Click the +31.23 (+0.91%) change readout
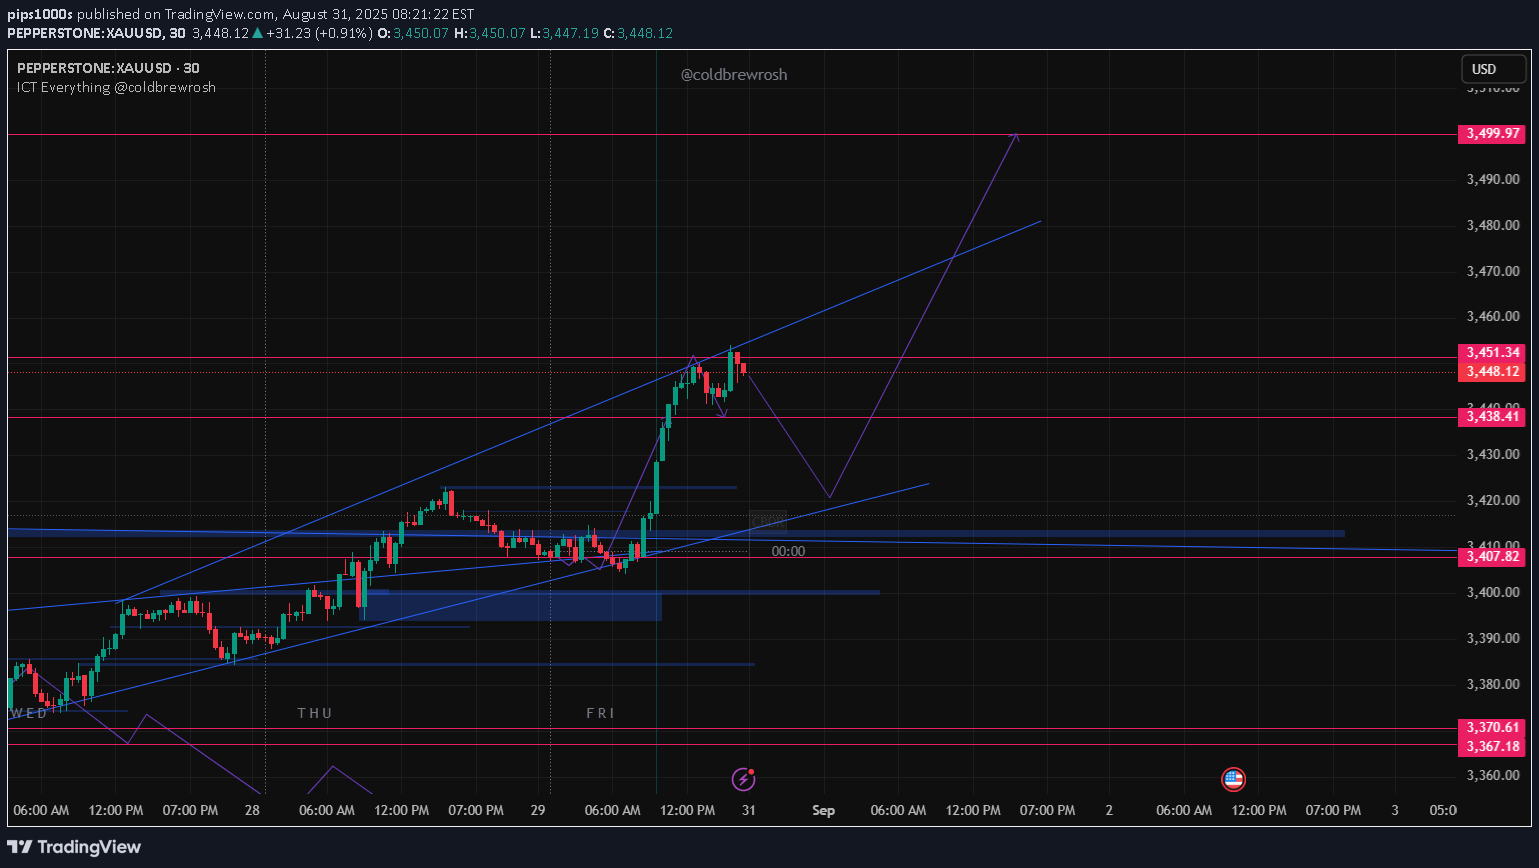 coord(318,33)
